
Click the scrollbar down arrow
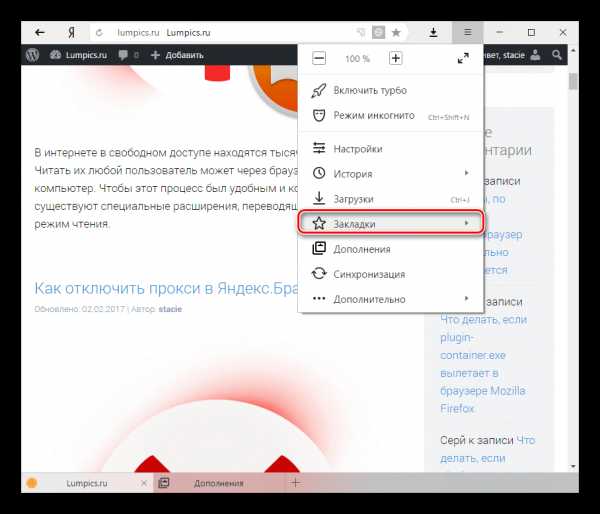click(573, 466)
